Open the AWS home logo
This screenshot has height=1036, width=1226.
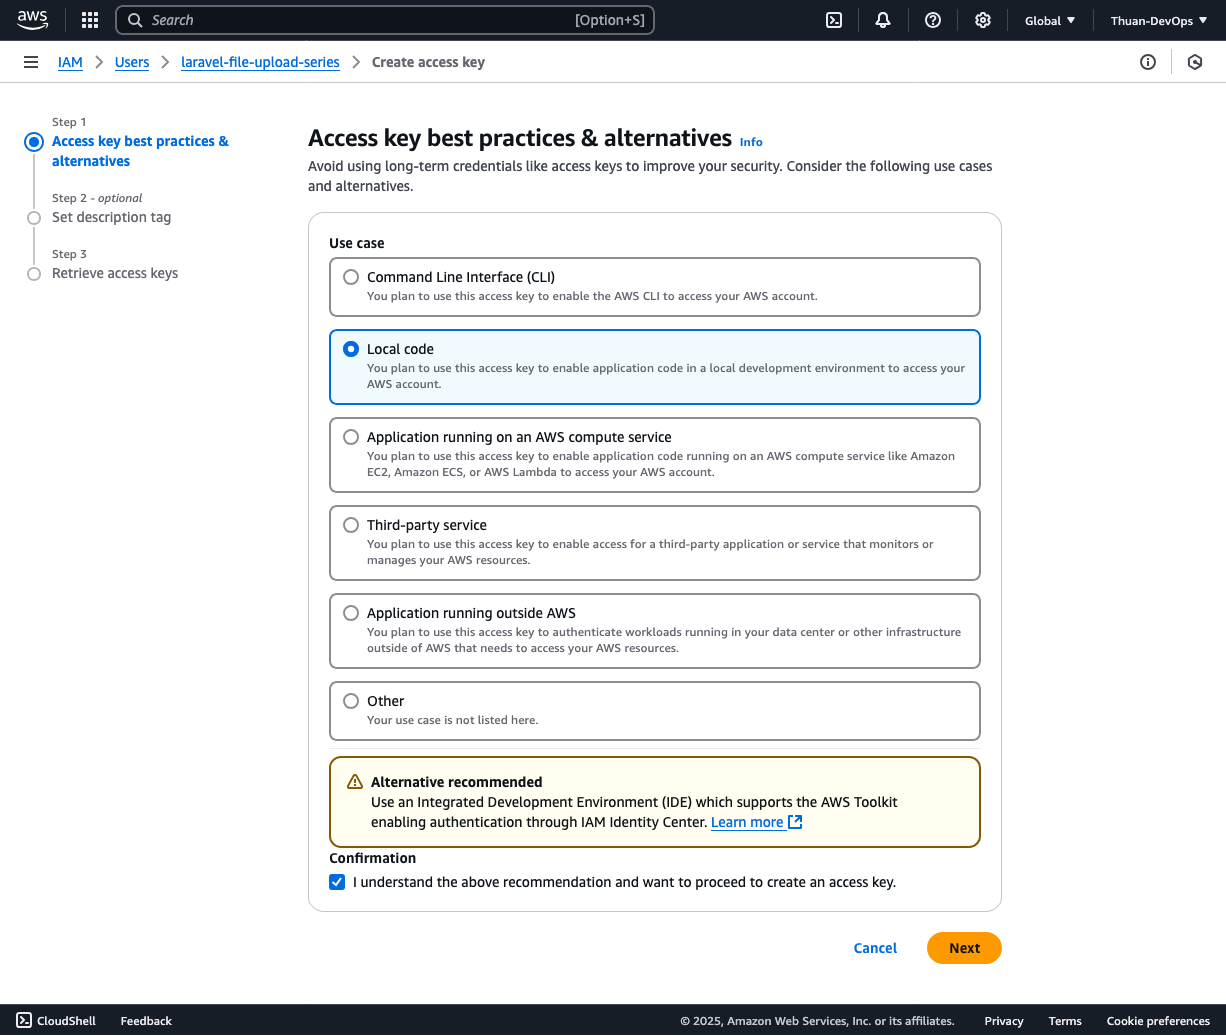pos(32,20)
